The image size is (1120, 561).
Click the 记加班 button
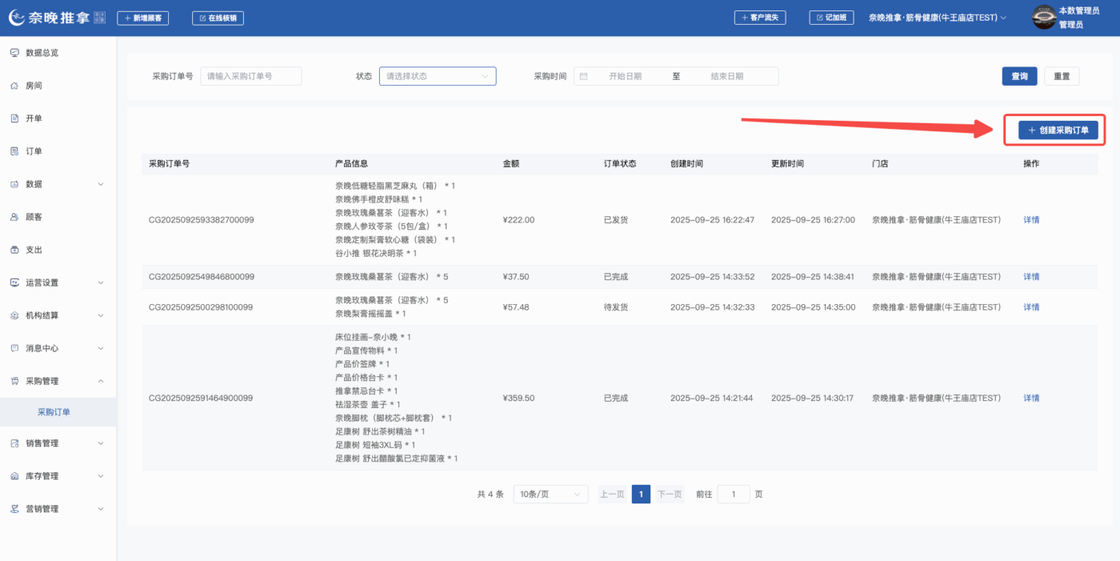[x=831, y=18]
